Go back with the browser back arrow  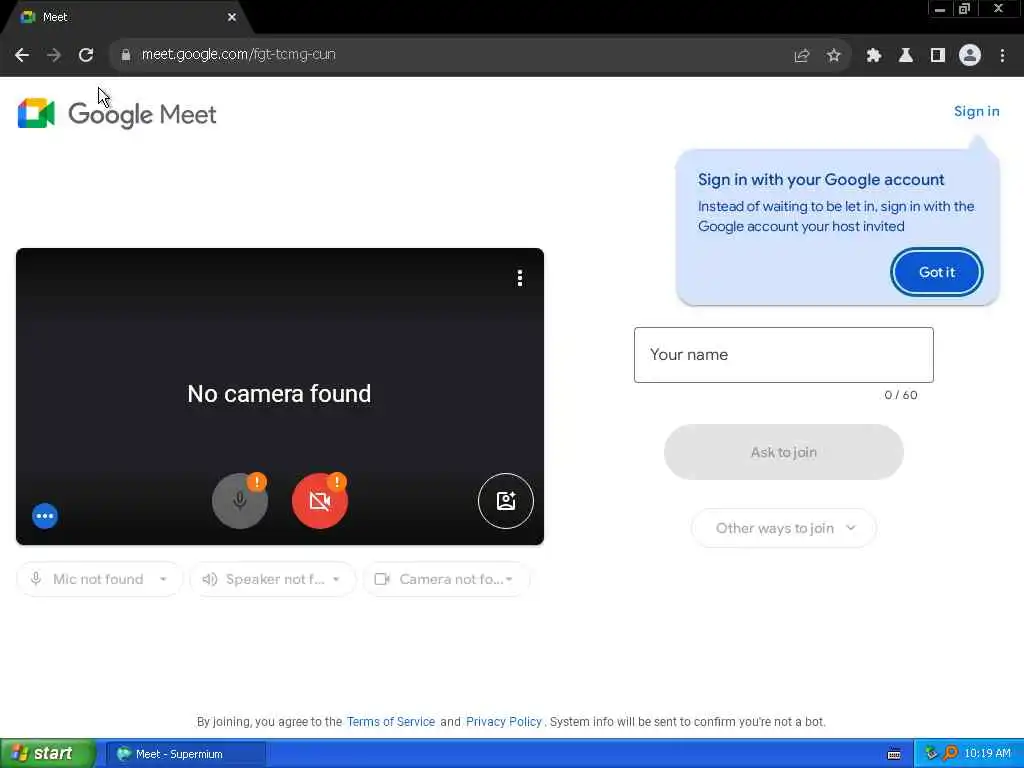point(22,55)
